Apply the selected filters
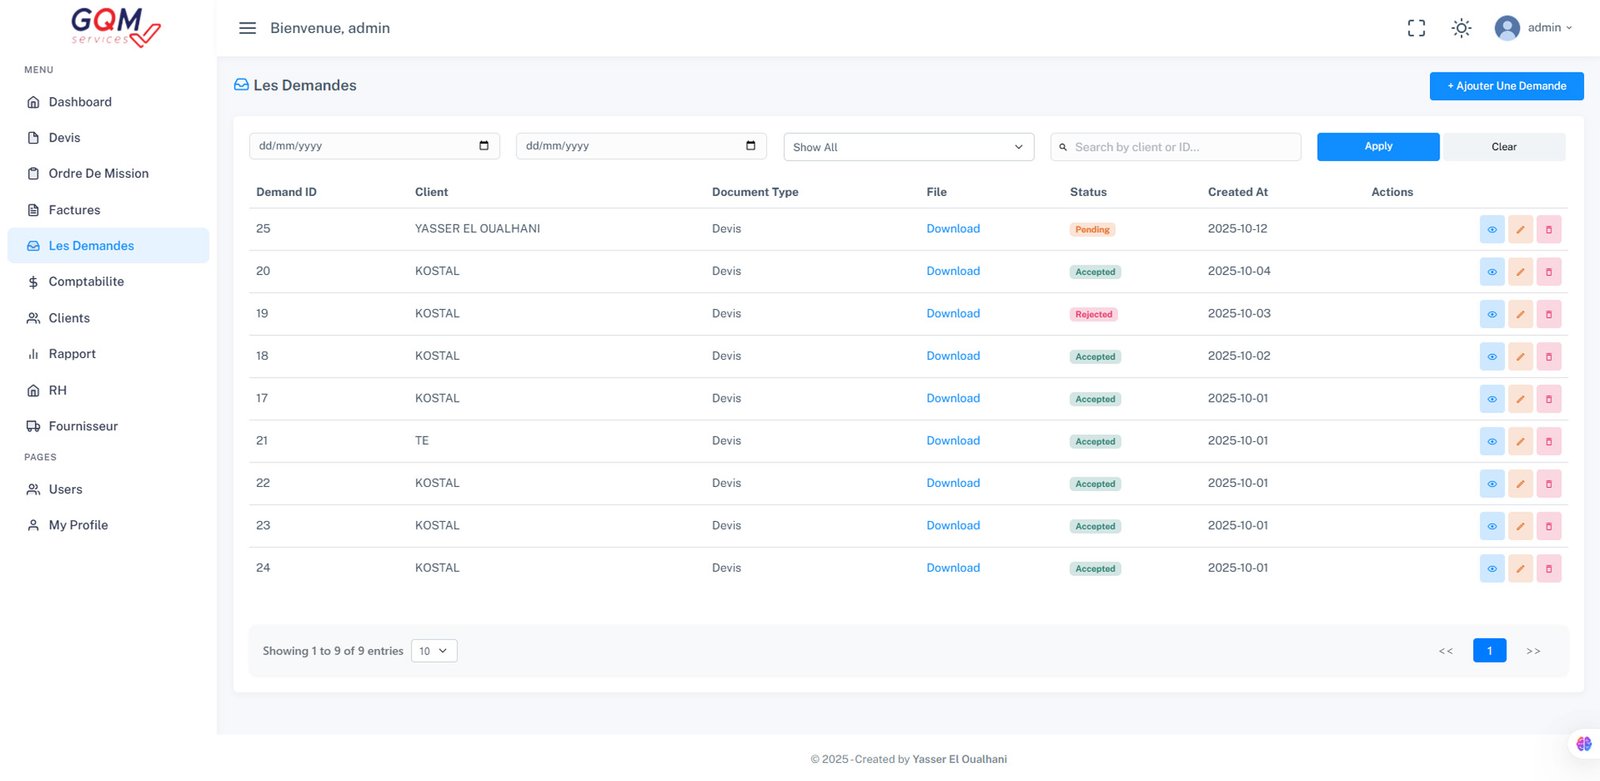 (1378, 147)
